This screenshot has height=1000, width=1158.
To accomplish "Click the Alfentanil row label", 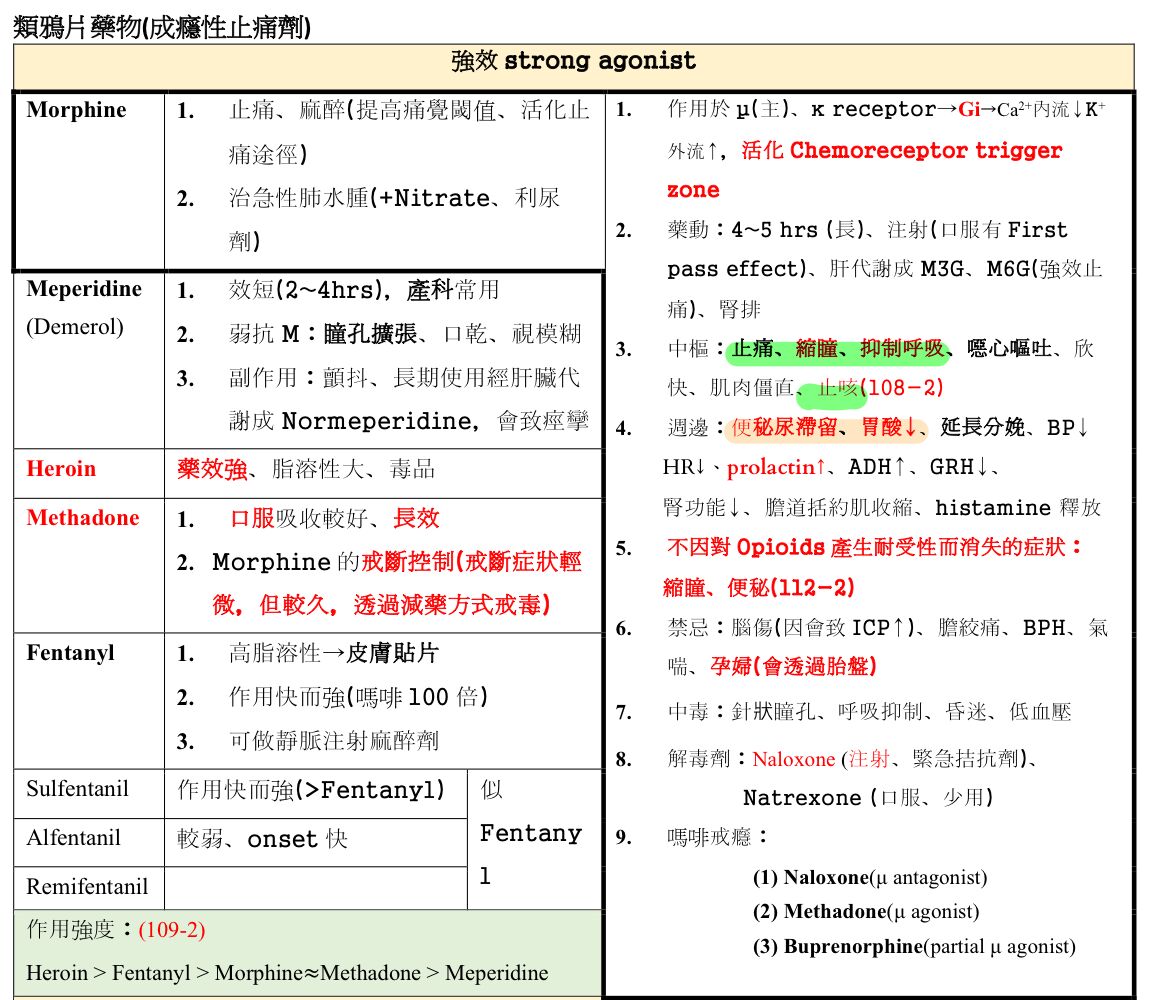I will [73, 838].
